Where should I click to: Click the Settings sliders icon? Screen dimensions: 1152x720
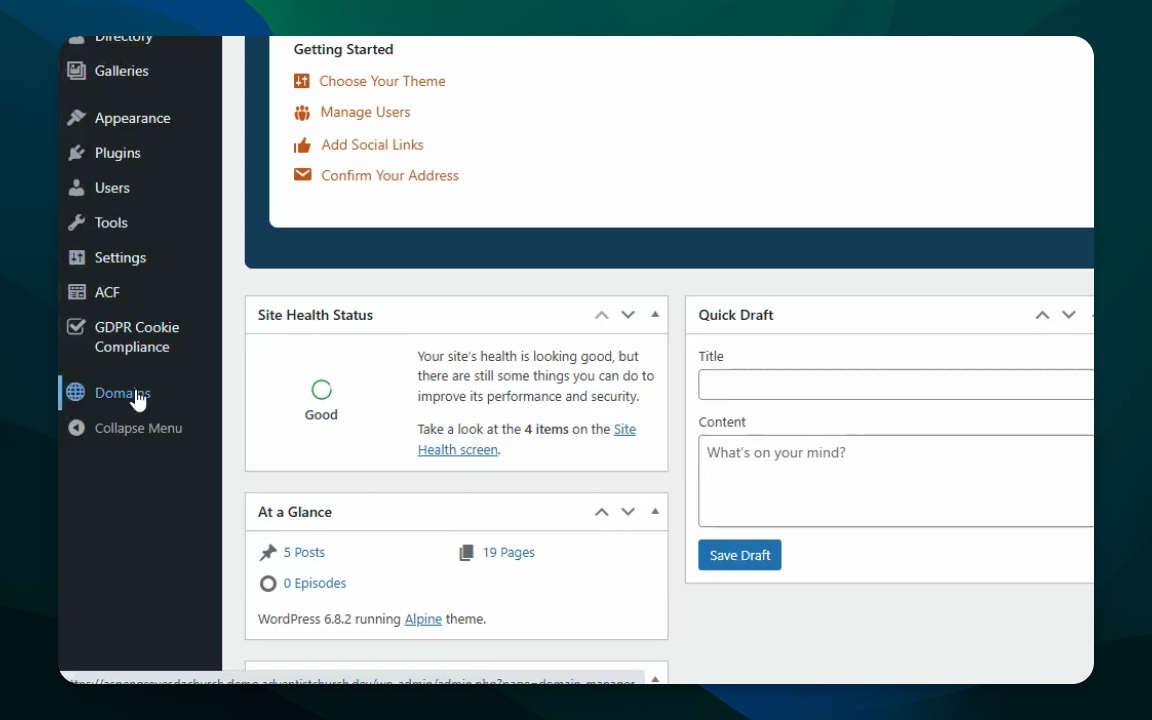(x=76, y=257)
